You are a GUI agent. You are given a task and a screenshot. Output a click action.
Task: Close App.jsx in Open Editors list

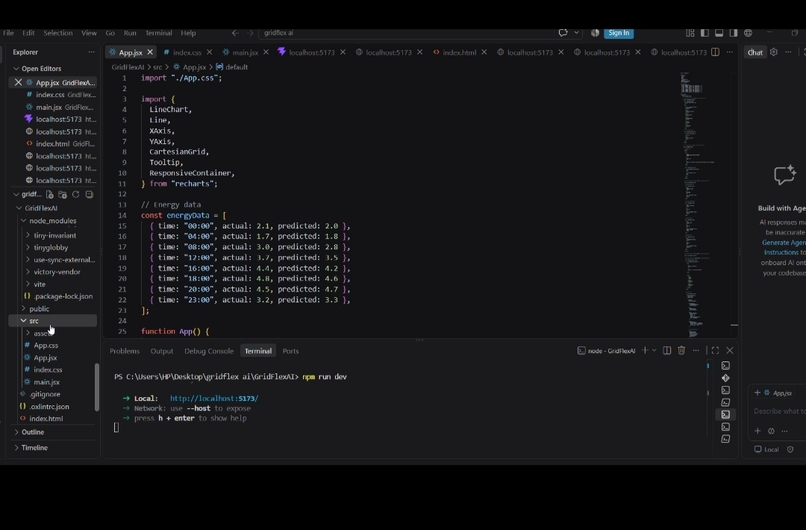[x=18, y=82]
